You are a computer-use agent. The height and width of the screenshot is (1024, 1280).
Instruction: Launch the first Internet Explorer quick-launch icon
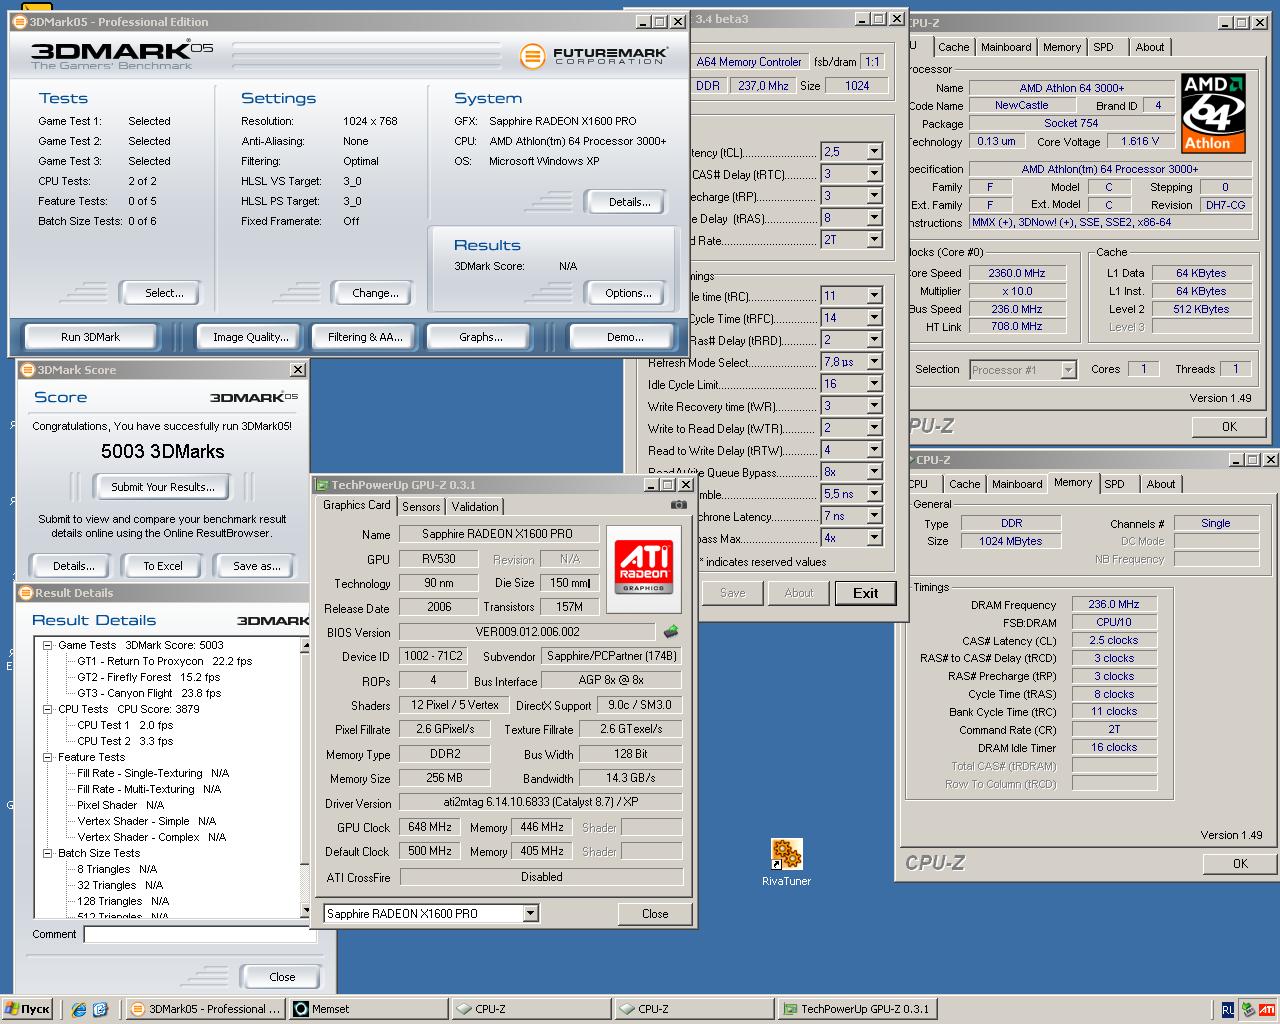point(79,1010)
